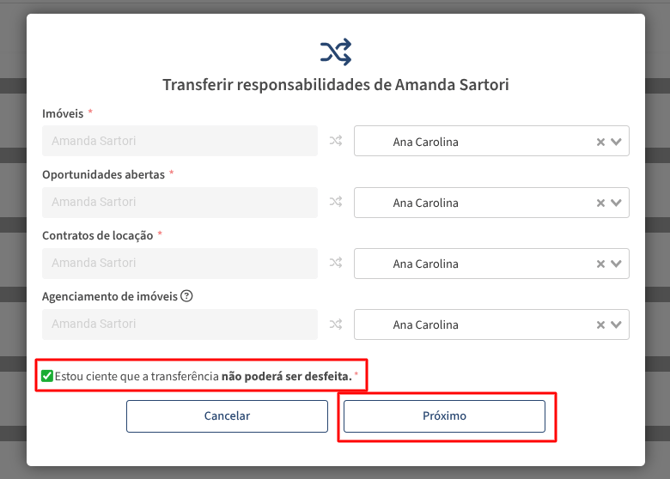Viewport: 670px width, 479px height.
Task: Clear Ana Carolina selection in Imóveis field
Action: click(x=600, y=142)
